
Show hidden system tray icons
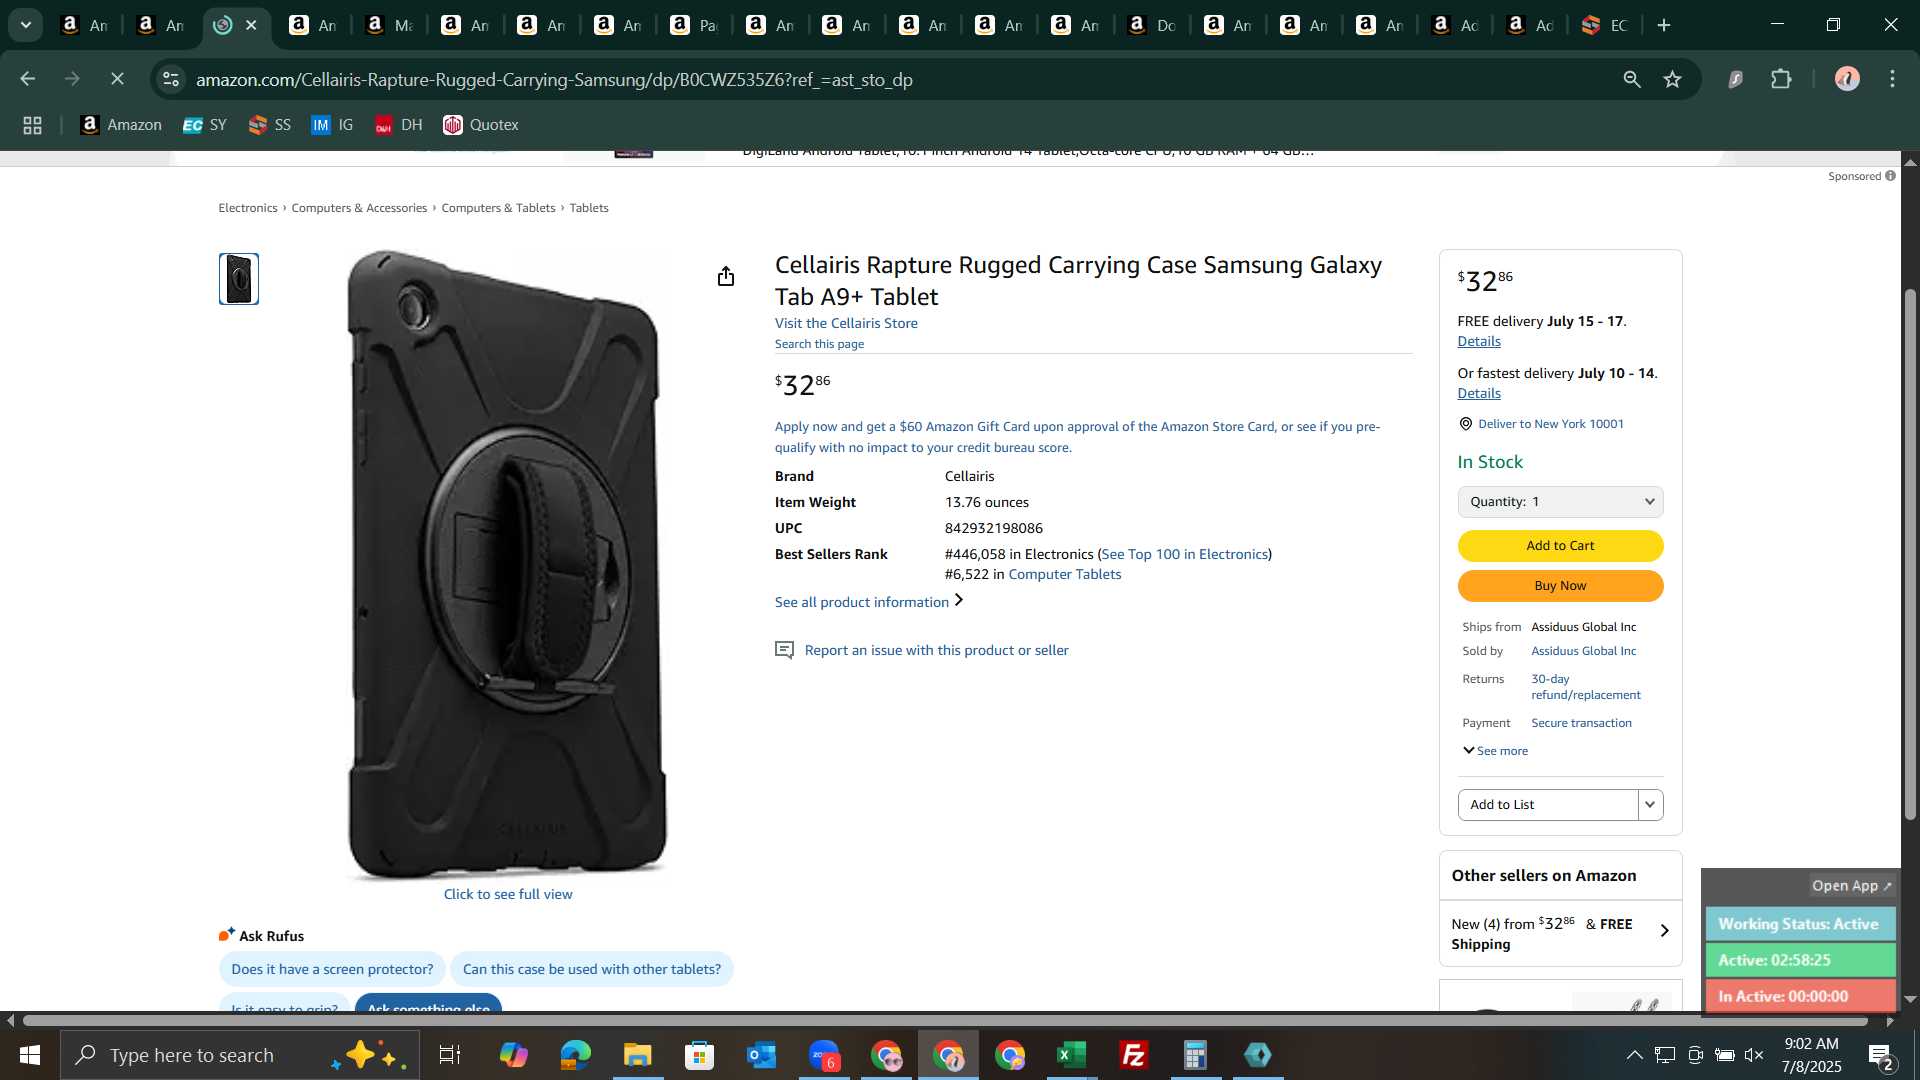(x=1634, y=1055)
